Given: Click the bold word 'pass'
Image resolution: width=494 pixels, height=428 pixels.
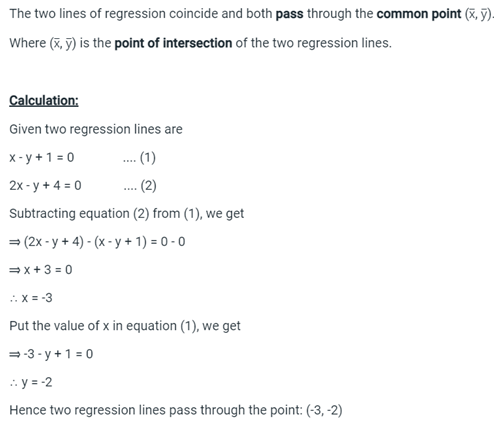Looking at the screenshot, I should 289,14.
